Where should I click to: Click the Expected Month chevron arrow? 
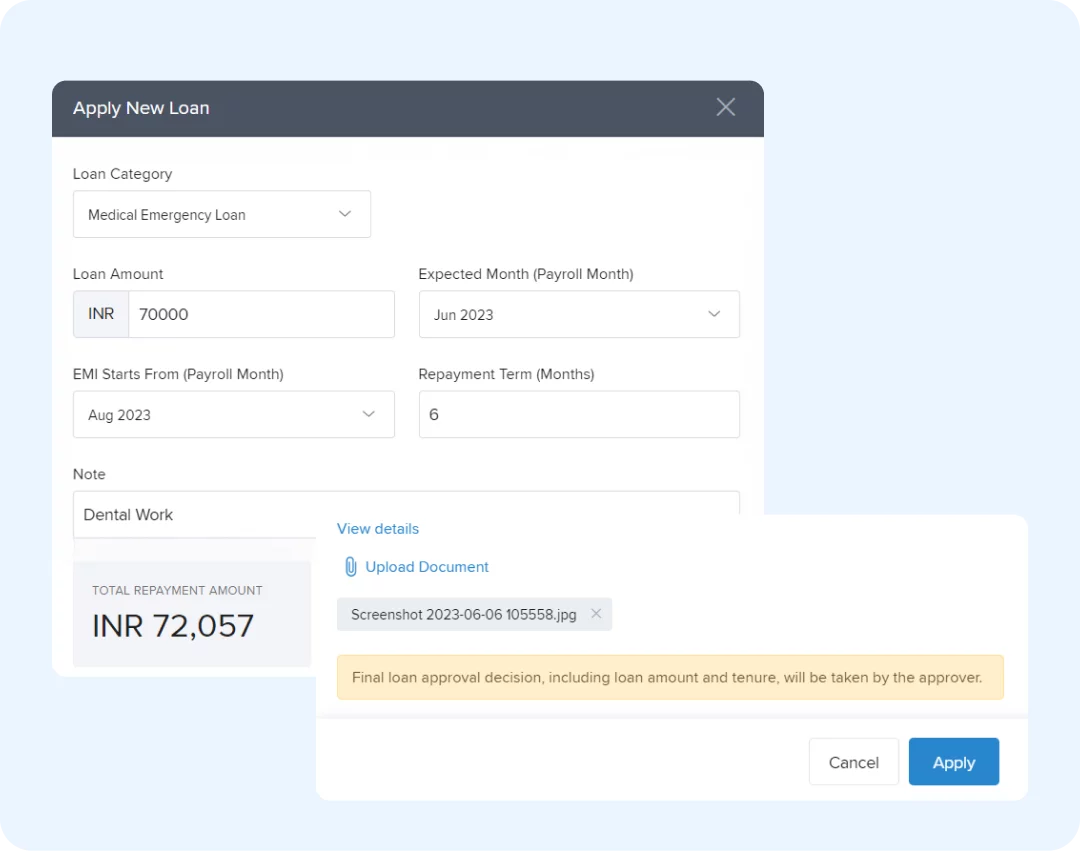(714, 314)
